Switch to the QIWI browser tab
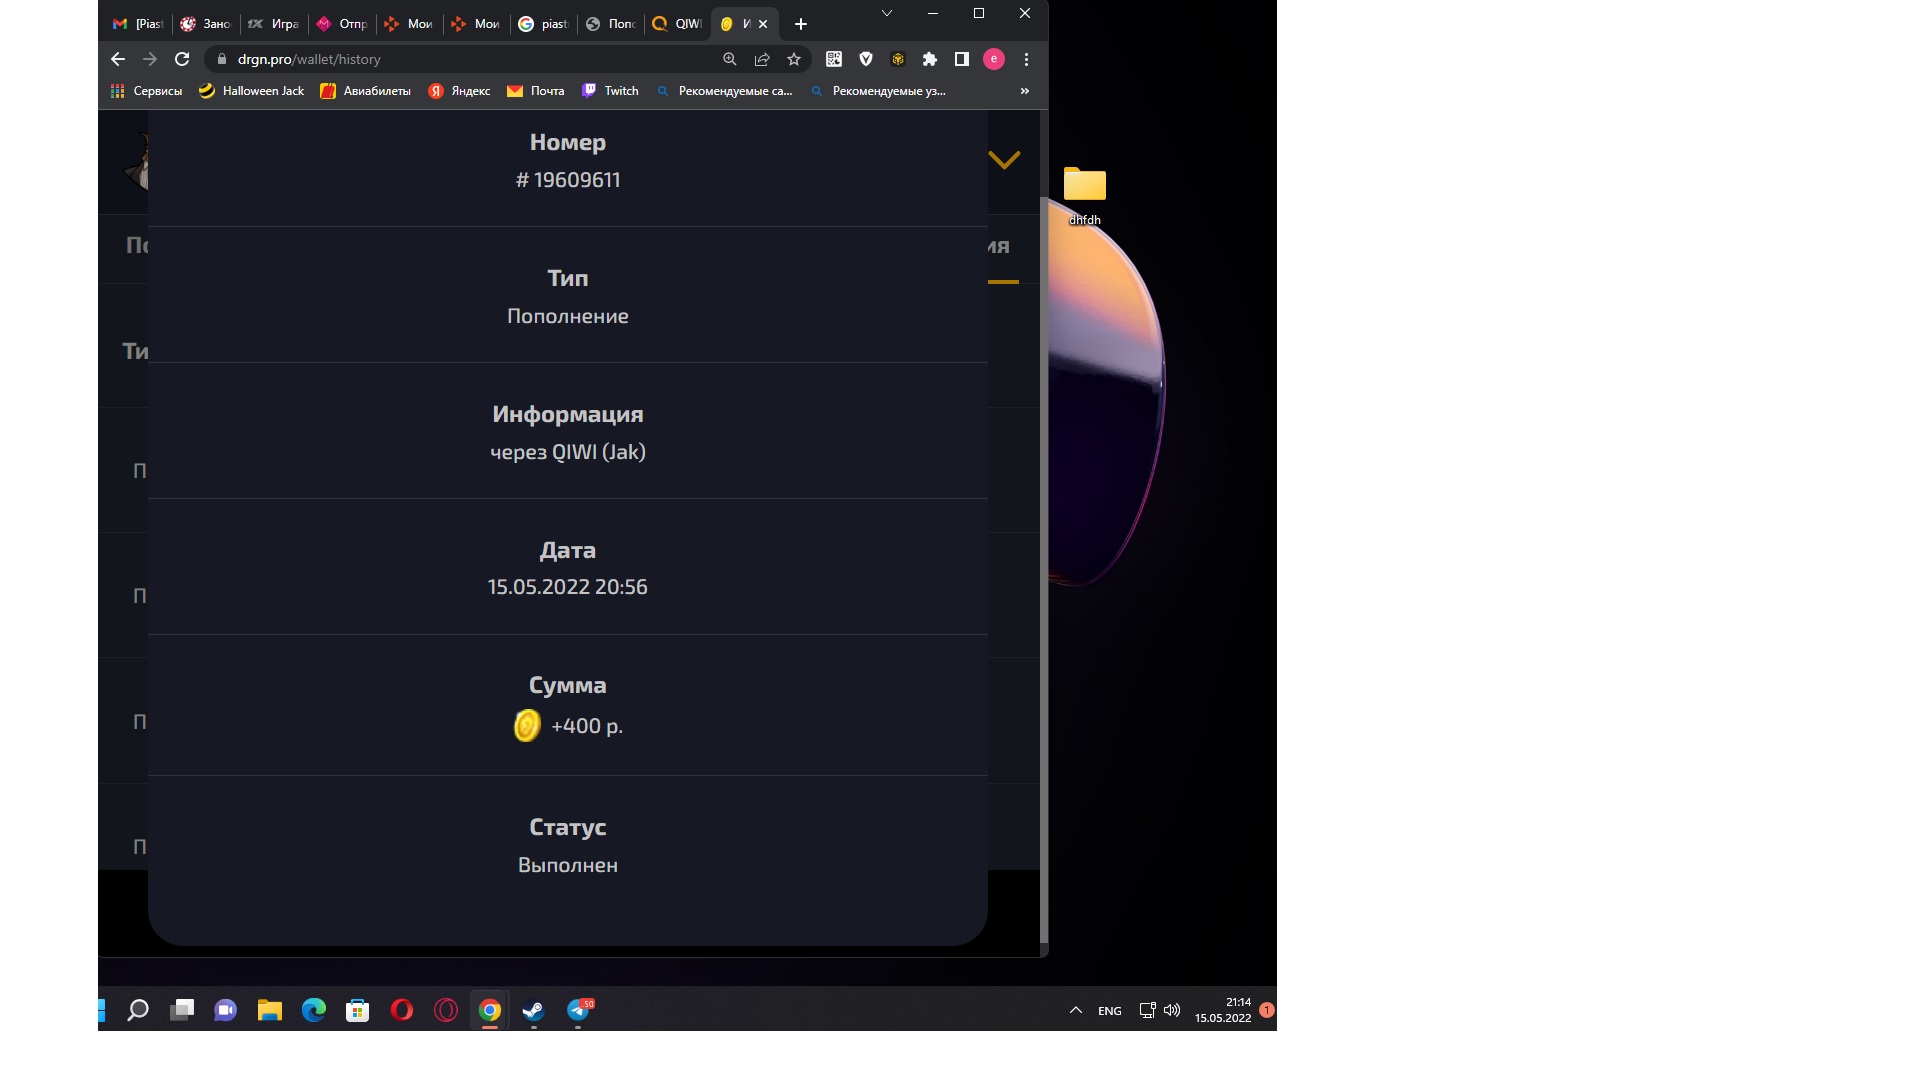Image resolution: width=1920 pixels, height=1080 pixels. 677,24
